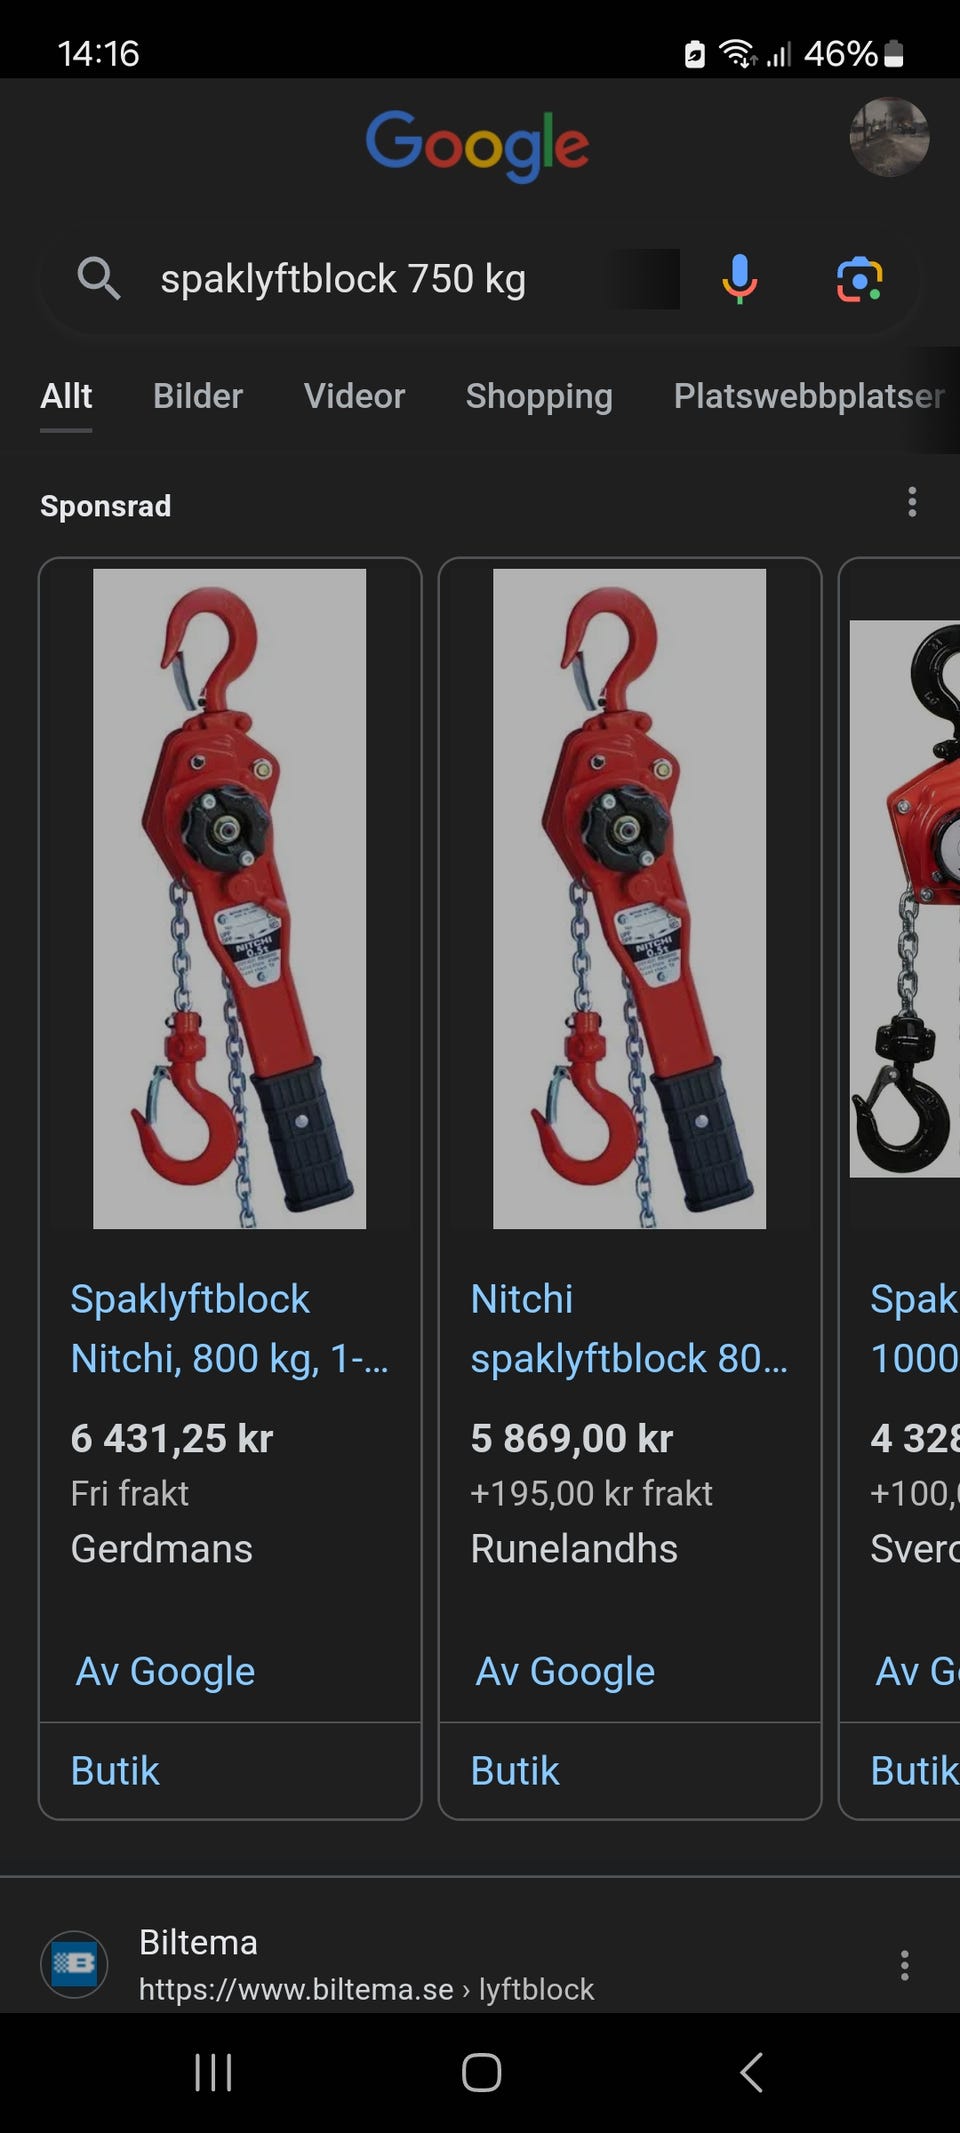Open the Biltema result three-dot menu
Viewport: 960px width, 2133px height.
click(904, 1965)
